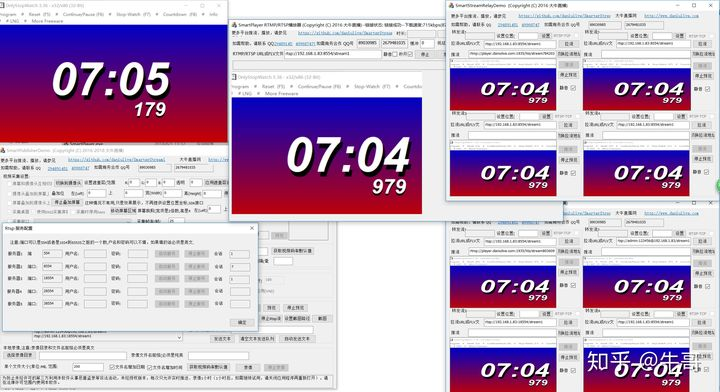Click 拉流 button of first stream in lower relay window
This screenshot has width=720, height=392.
point(568,241)
